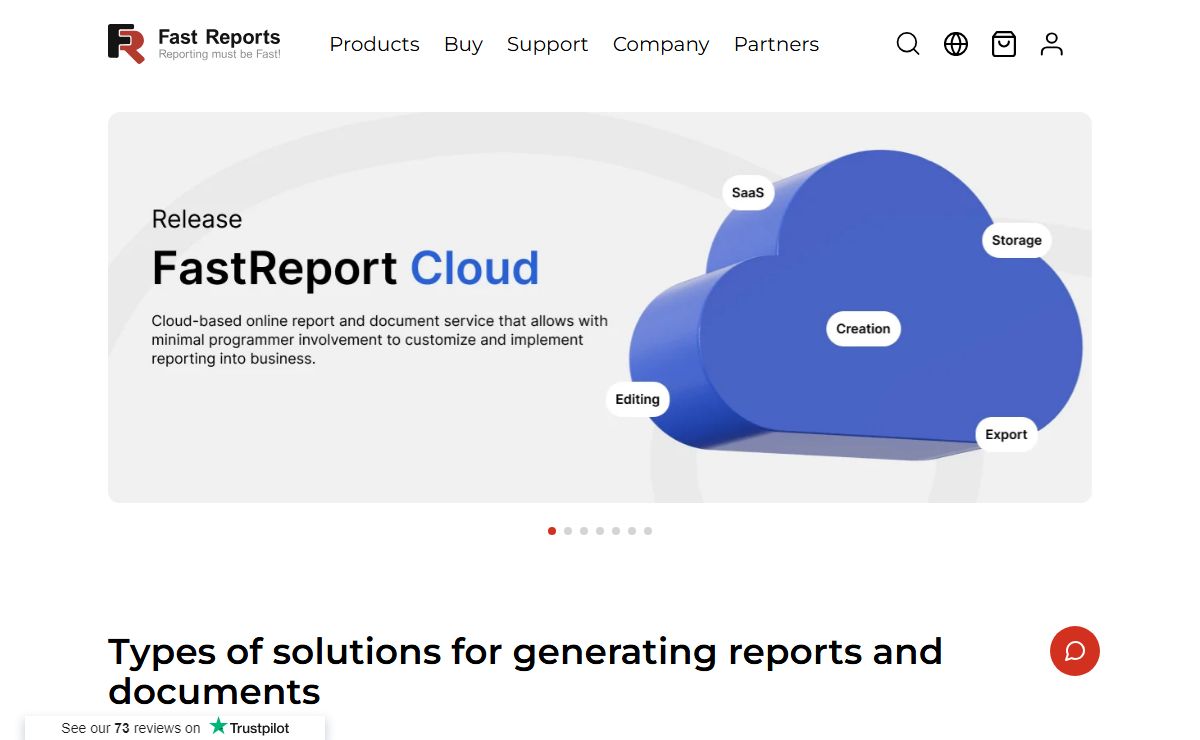
Task: Open the search icon in header
Action: (908, 44)
